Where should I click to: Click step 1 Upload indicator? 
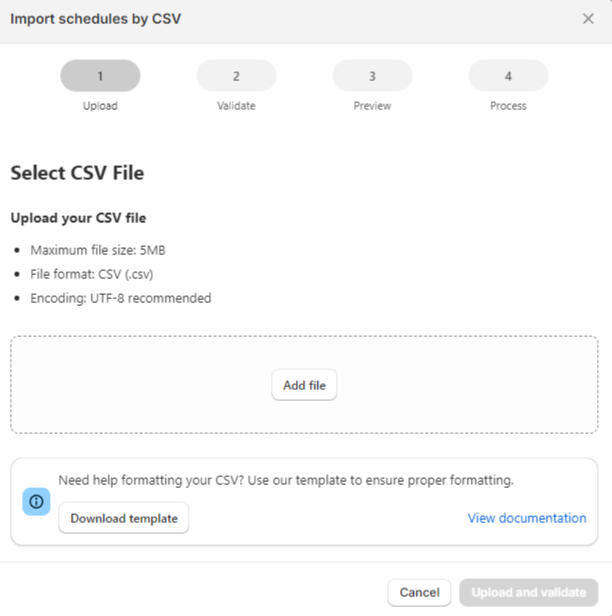100,76
